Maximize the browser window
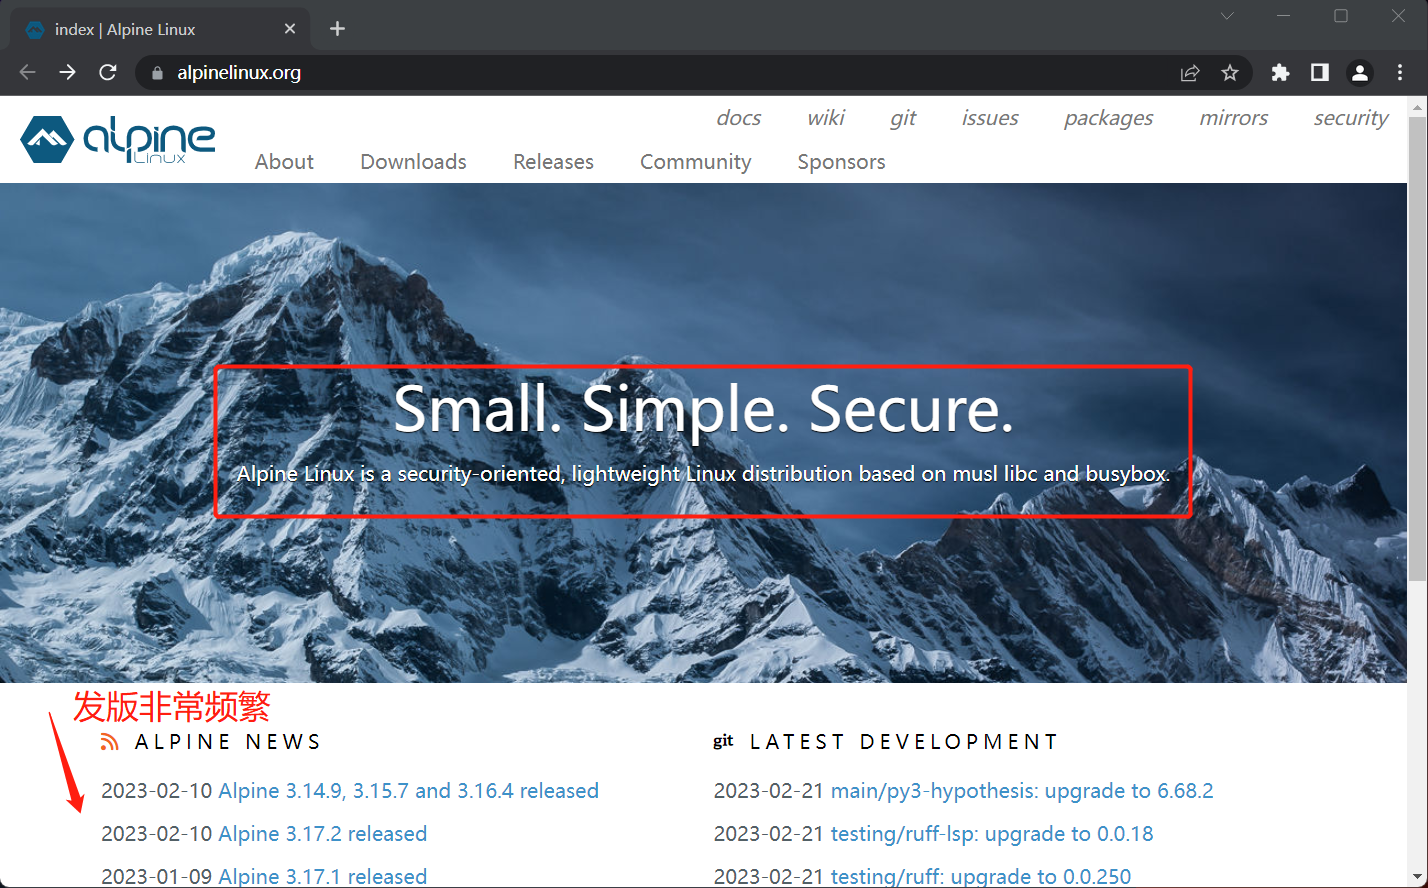Image resolution: width=1428 pixels, height=888 pixels. [1341, 15]
